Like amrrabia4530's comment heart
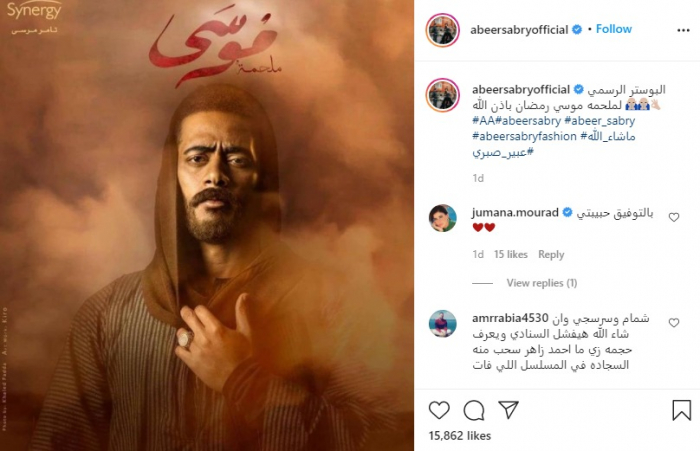The height and width of the screenshot is (451, 700). point(674,322)
